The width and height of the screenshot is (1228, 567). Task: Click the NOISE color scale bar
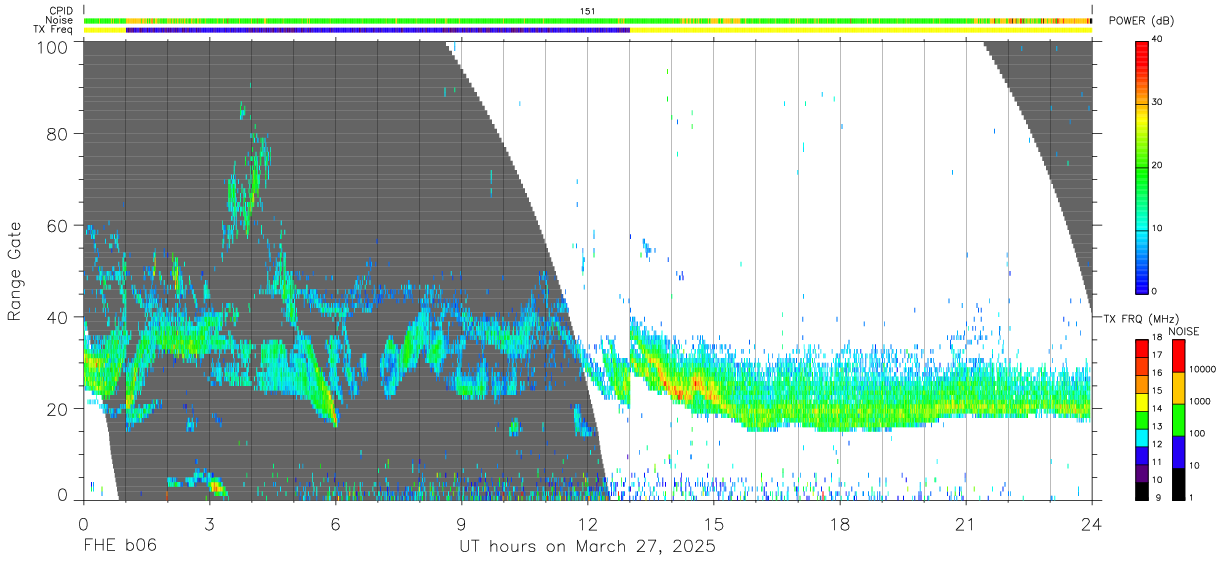coord(1178,419)
